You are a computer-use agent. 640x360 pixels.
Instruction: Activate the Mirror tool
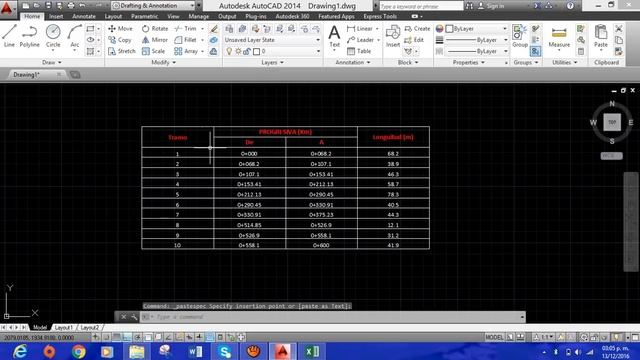pyautogui.click(x=155, y=40)
